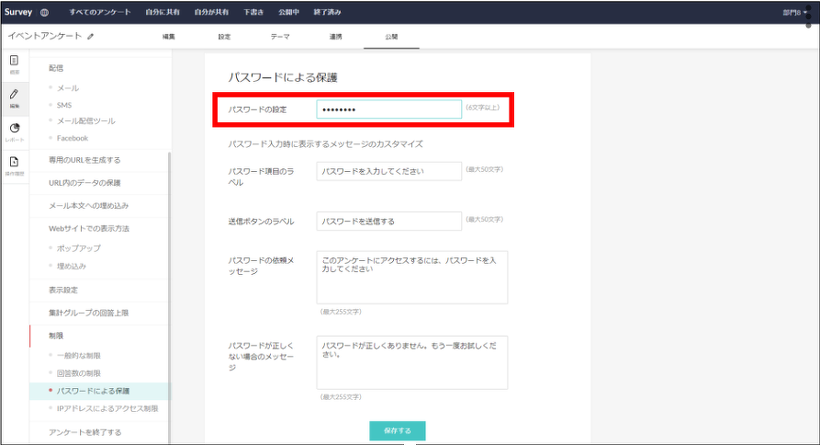Image resolution: width=820 pixels, height=445 pixels.
Task: Click the vertical dots menu icon
Action: click(x=808, y=17)
